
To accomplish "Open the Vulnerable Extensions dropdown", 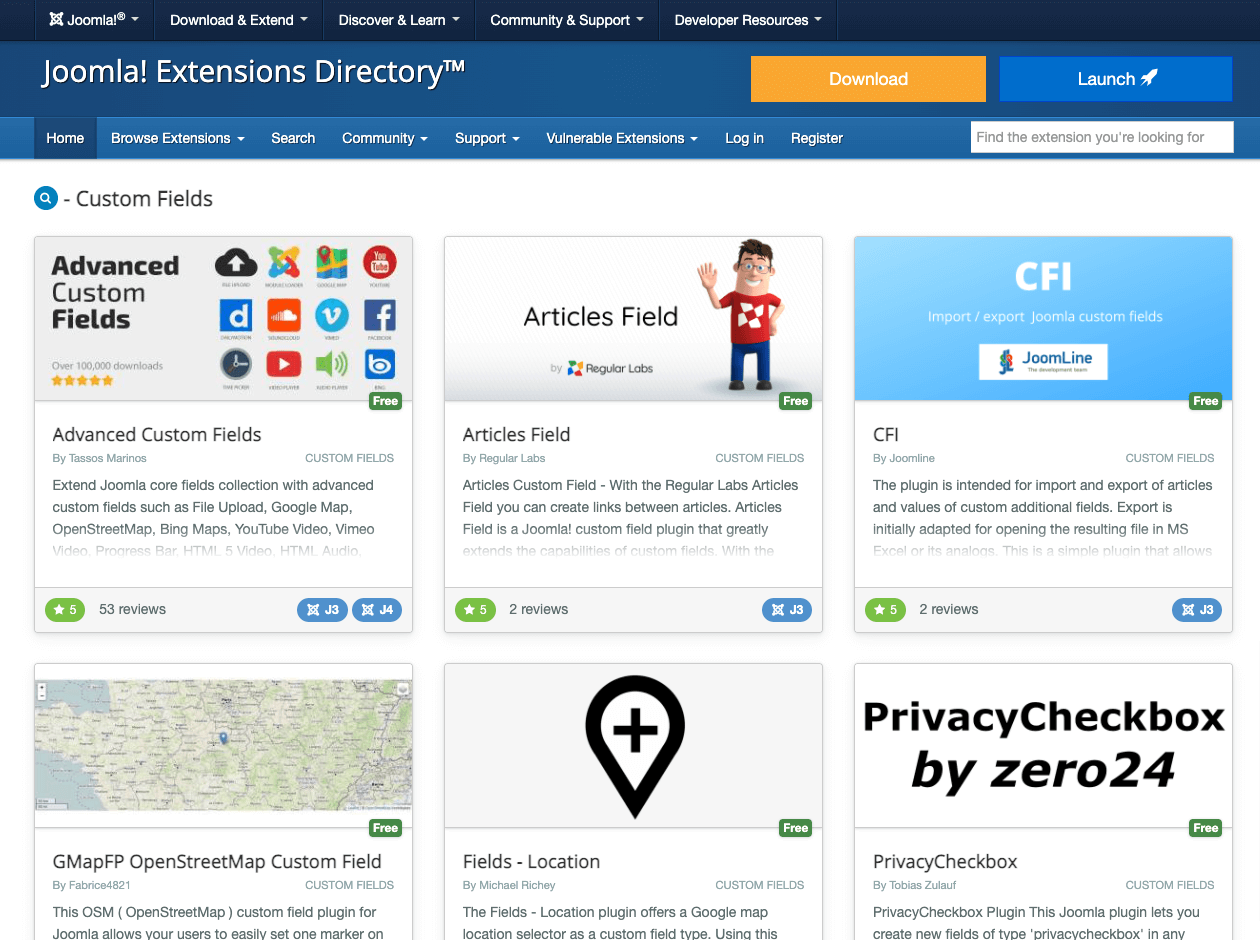I will pyautogui.click(x=622, y=138).
